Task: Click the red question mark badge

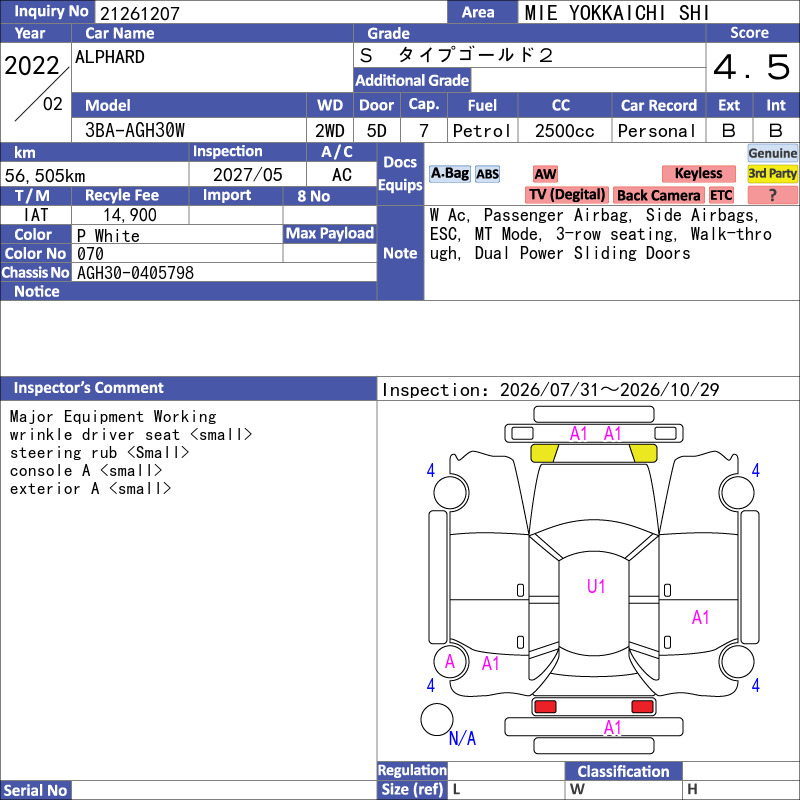Action: [x=772, y=195]
